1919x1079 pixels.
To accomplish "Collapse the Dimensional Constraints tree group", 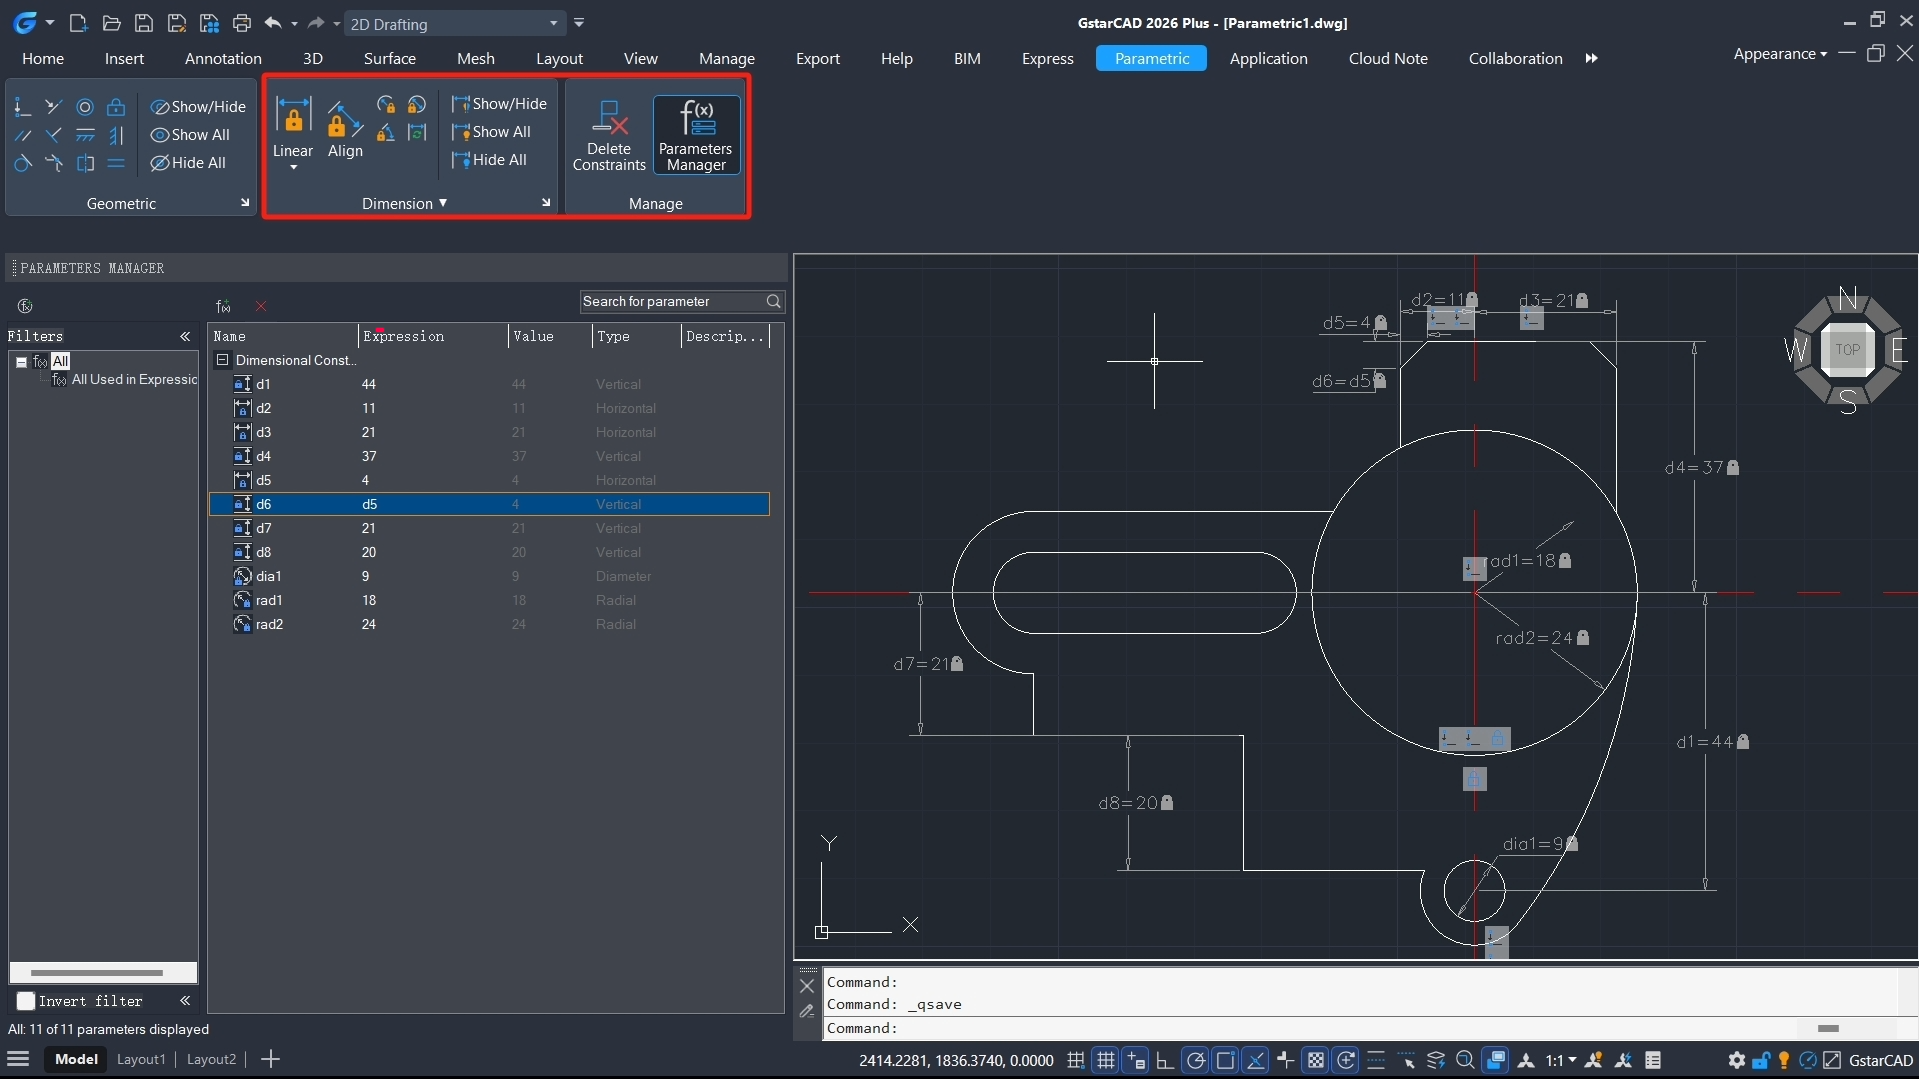I will click(x=222, y=360).
